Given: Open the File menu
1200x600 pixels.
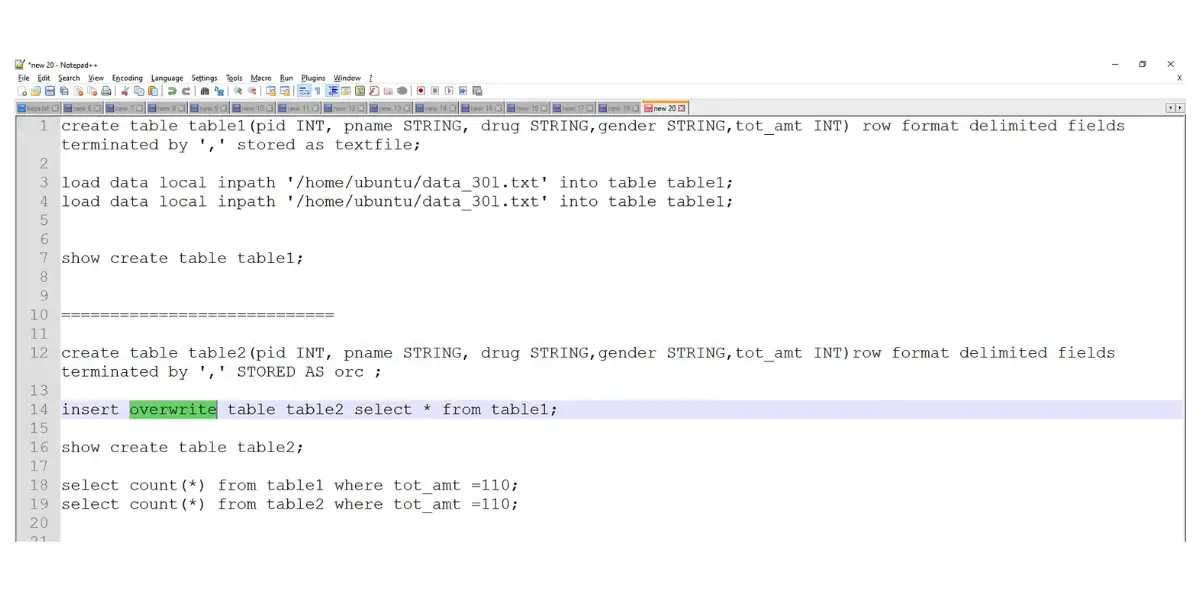Looking at the screenshot, I should [x=24, y=78].
